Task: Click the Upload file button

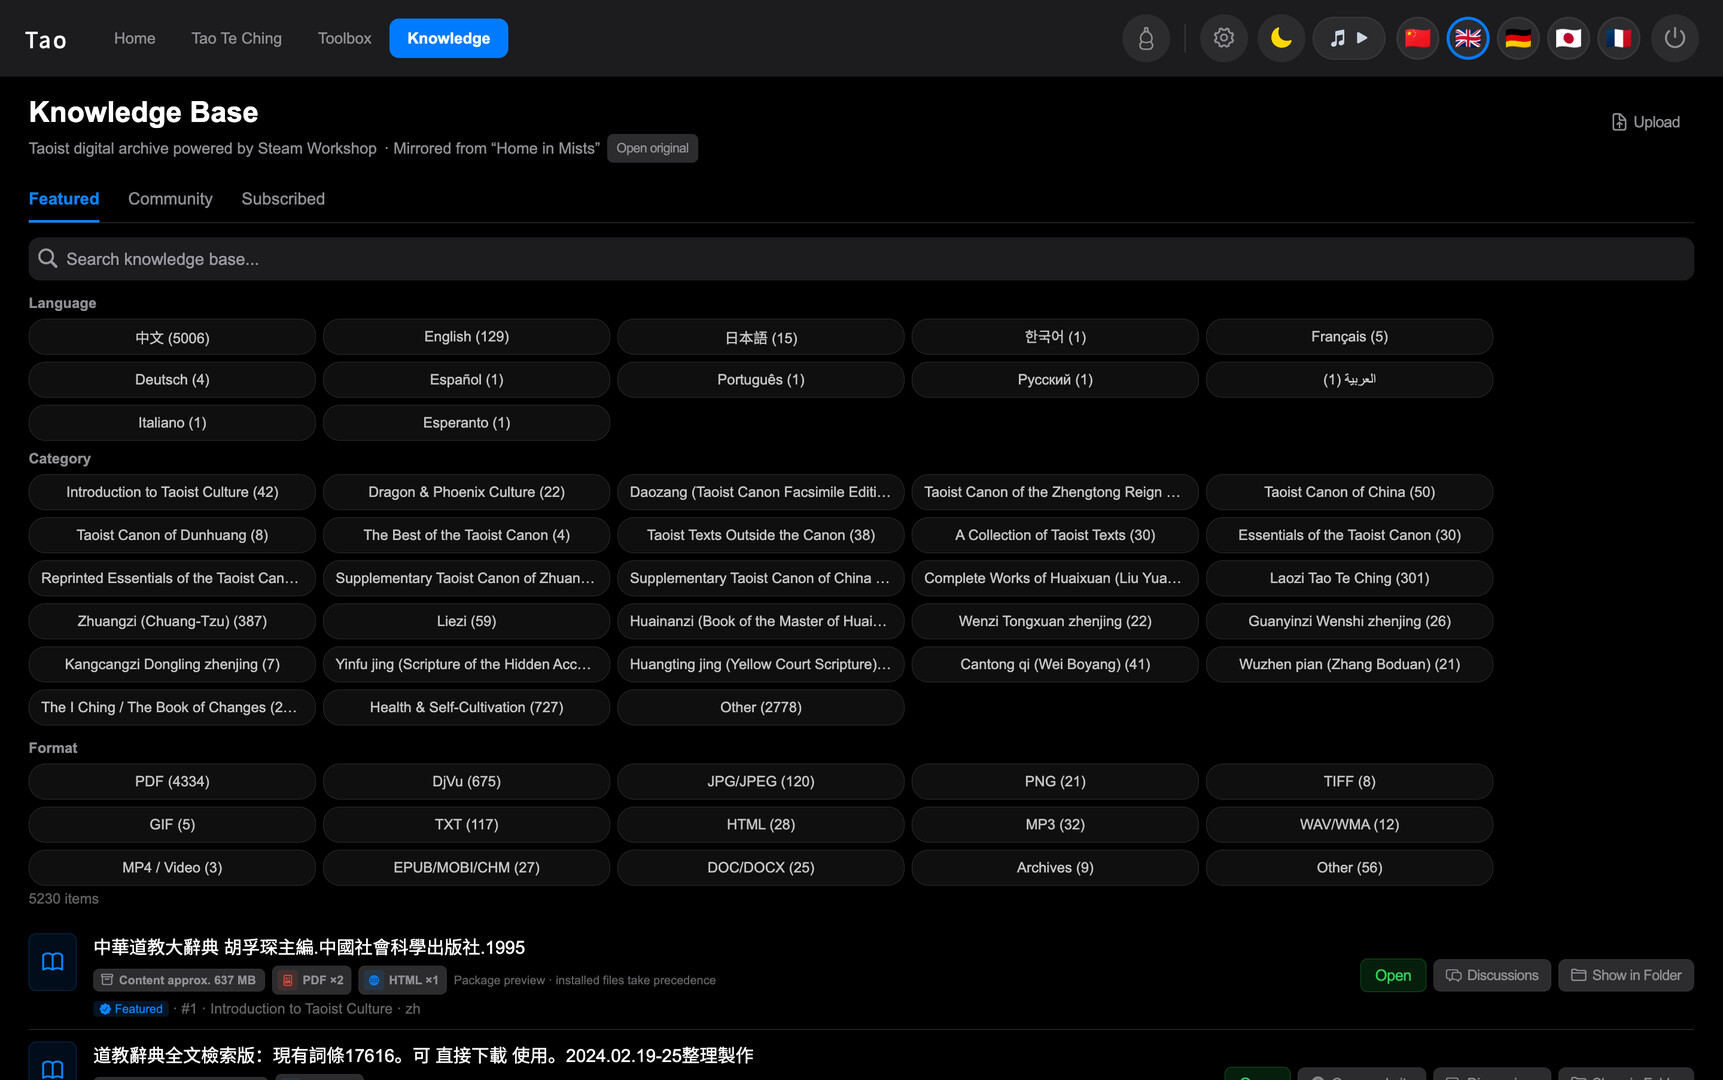Action: (x=1646, y=122)
